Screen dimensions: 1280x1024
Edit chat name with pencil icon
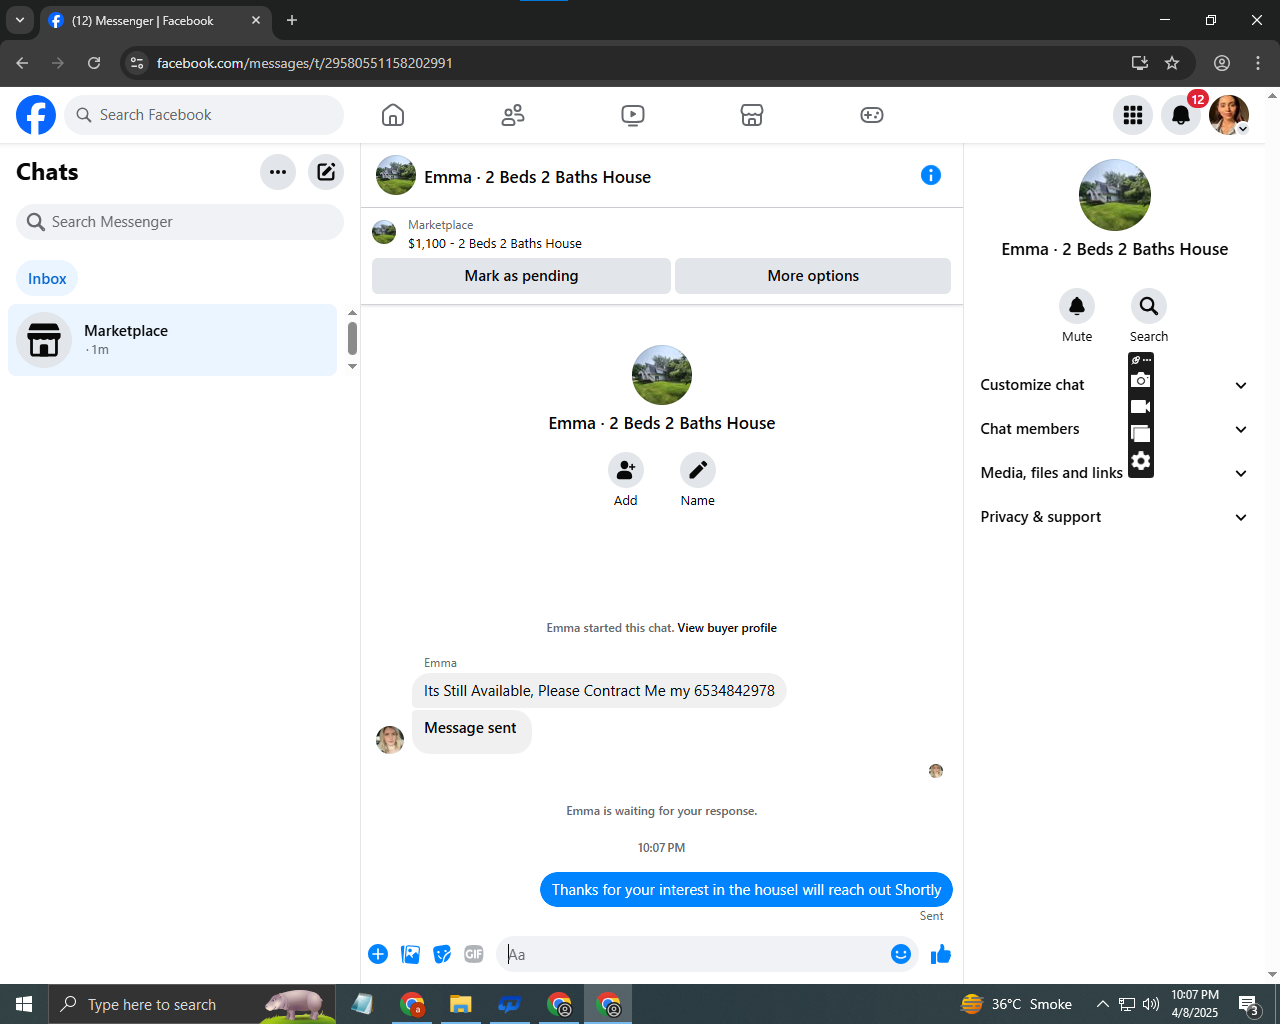(698, 470)
